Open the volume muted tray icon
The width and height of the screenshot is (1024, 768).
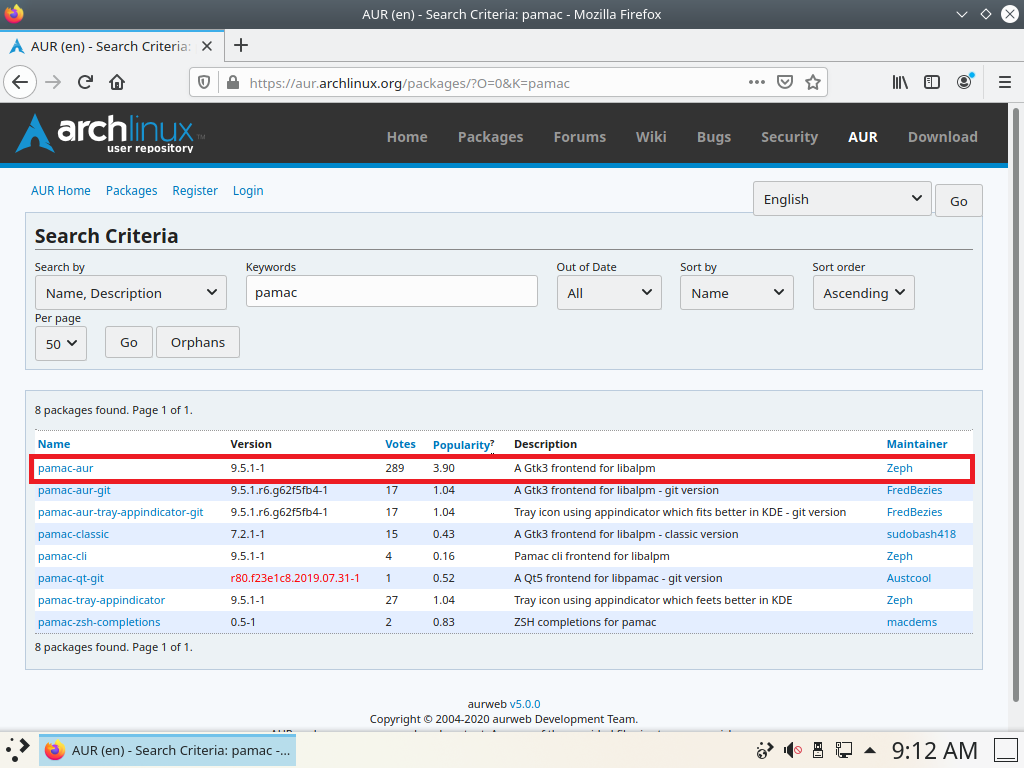[x=792, y=750]
